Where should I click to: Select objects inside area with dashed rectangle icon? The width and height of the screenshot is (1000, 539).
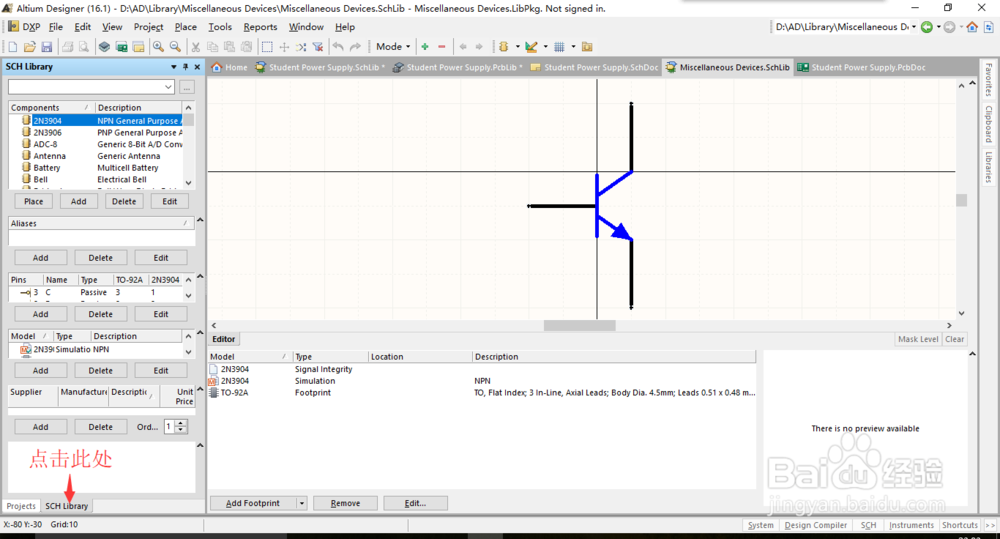[267, 47]
